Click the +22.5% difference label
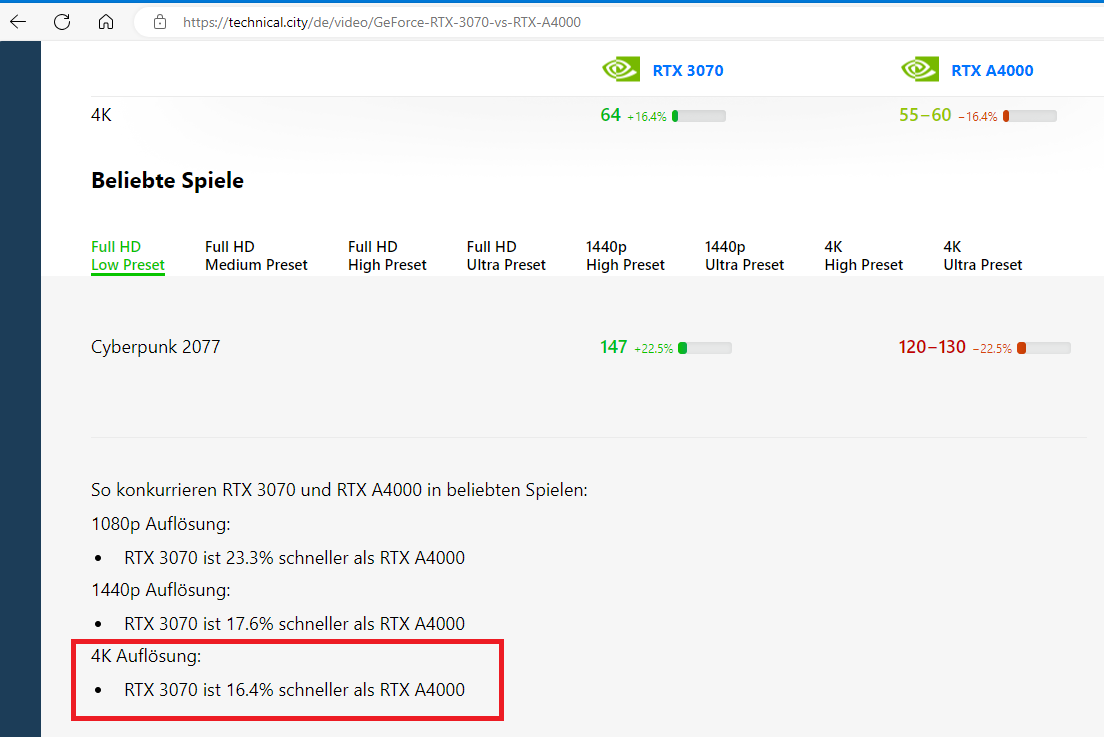 coord(653,348)
